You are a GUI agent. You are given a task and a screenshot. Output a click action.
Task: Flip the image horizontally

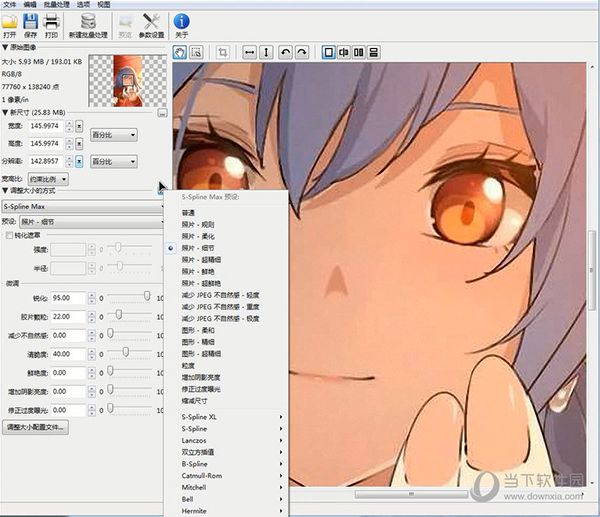click(x=249, y=52)
